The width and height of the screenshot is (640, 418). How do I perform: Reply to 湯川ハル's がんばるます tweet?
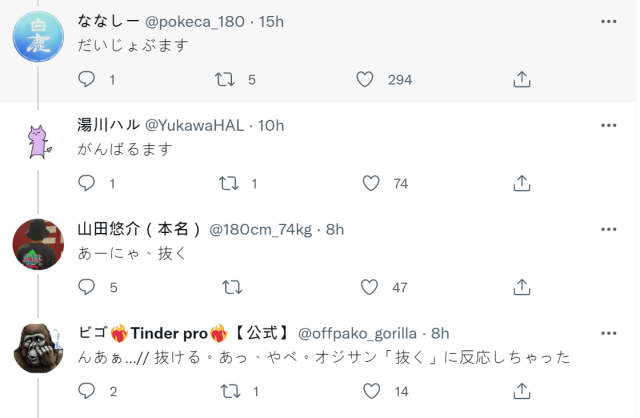coord(87,183)
